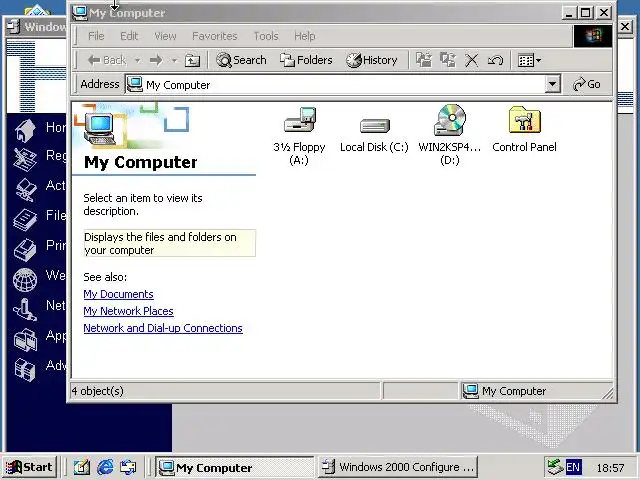Open the Tools menu

(x=266, y=36)
